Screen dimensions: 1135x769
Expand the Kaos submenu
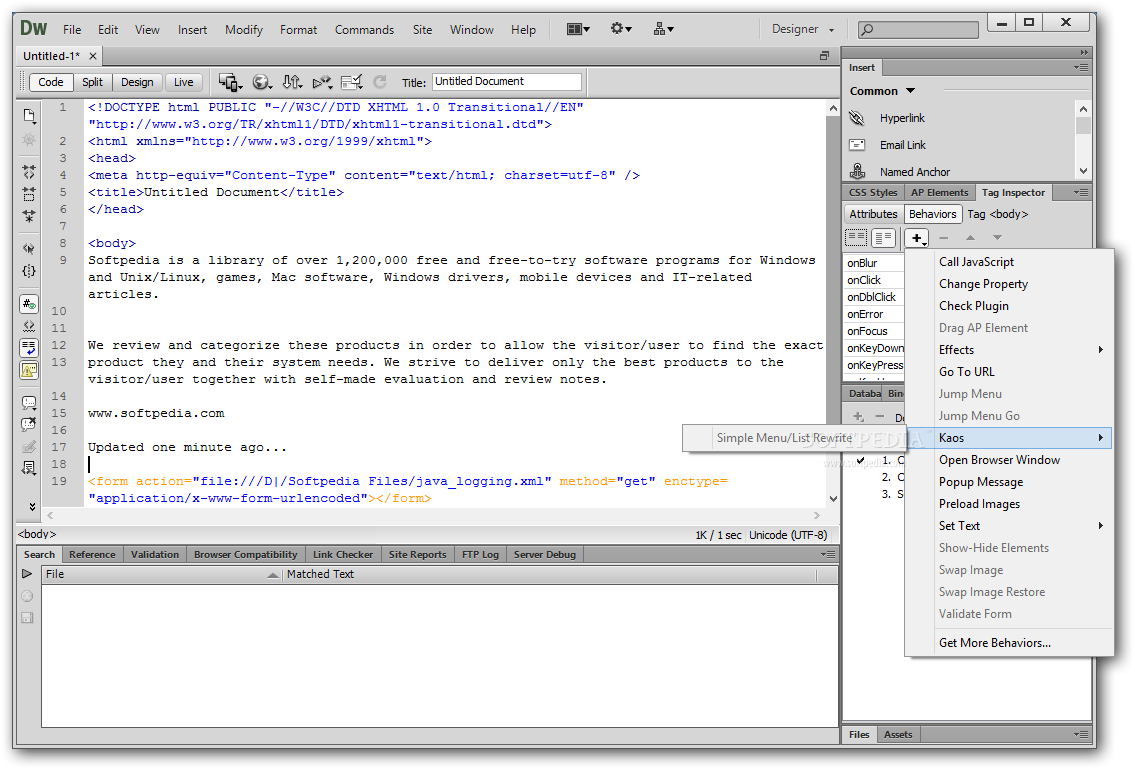pos(1010,437)
